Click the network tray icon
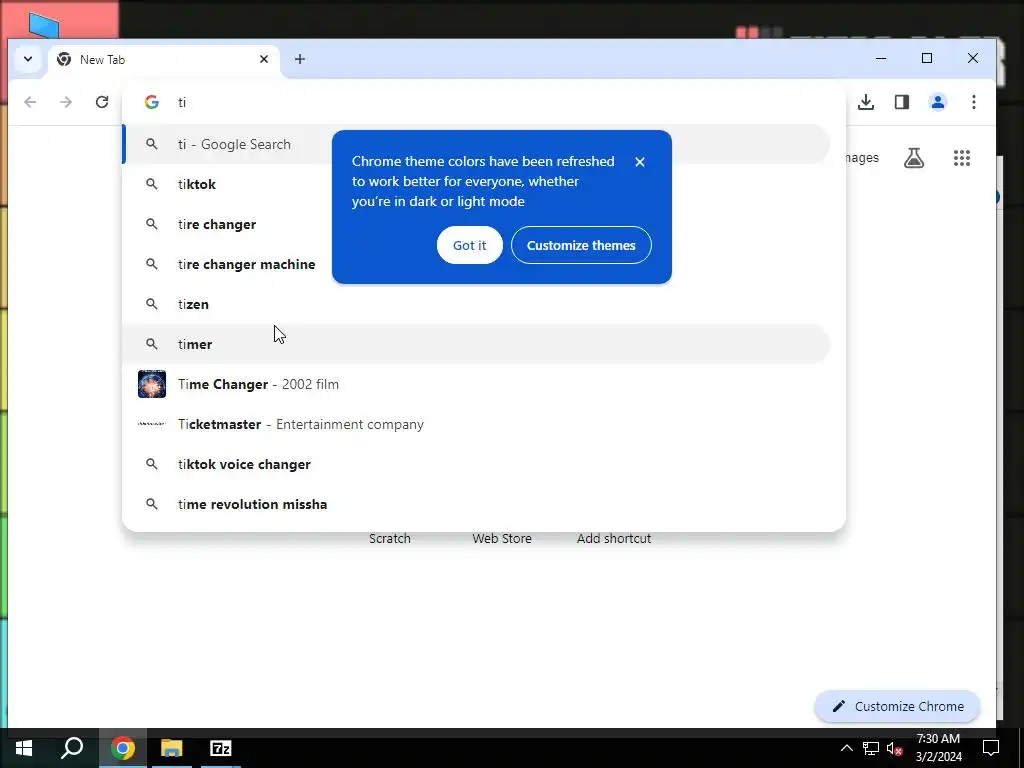Screen dimensions: 1024x768 click(x=871, y=748)
